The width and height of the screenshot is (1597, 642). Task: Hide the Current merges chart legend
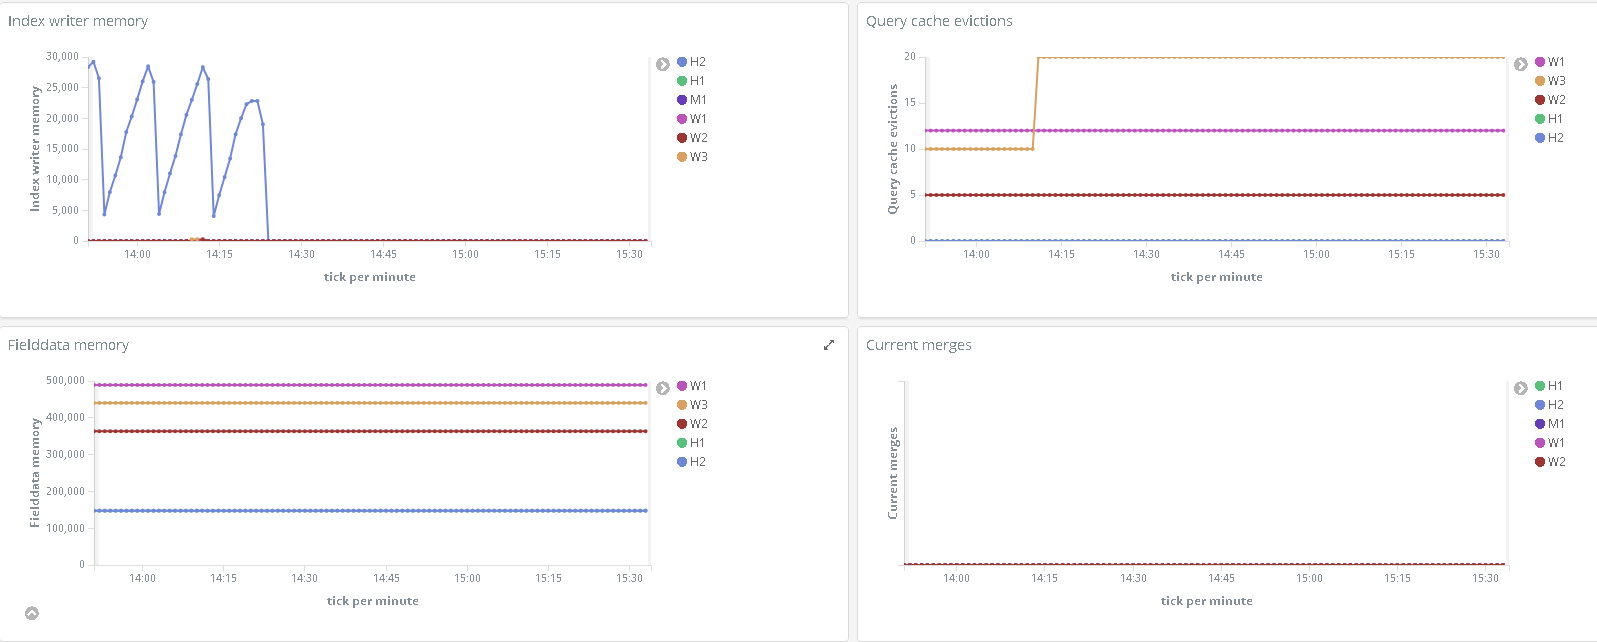tap(1520, 388)
